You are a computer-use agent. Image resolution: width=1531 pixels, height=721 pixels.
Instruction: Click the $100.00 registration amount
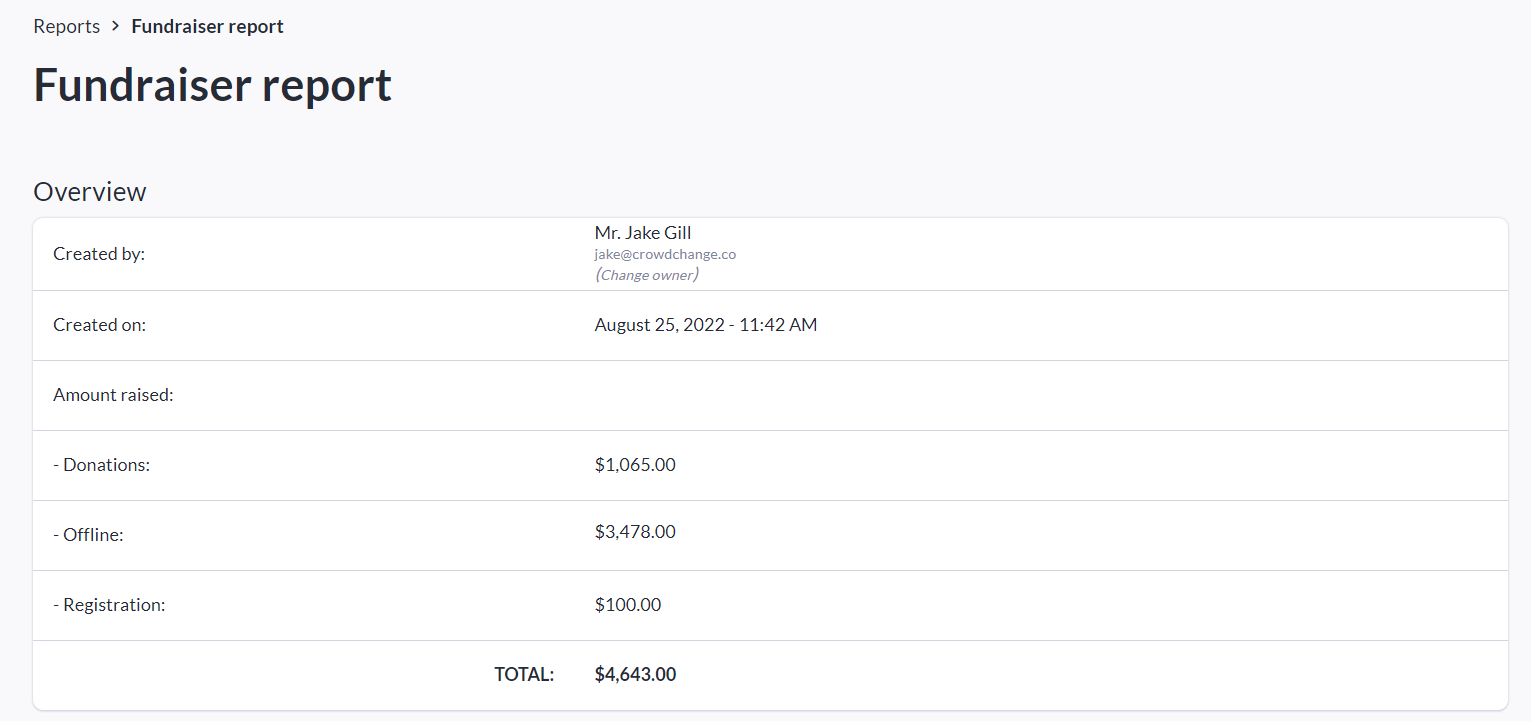pyautogui.click(x=627, y=605)
